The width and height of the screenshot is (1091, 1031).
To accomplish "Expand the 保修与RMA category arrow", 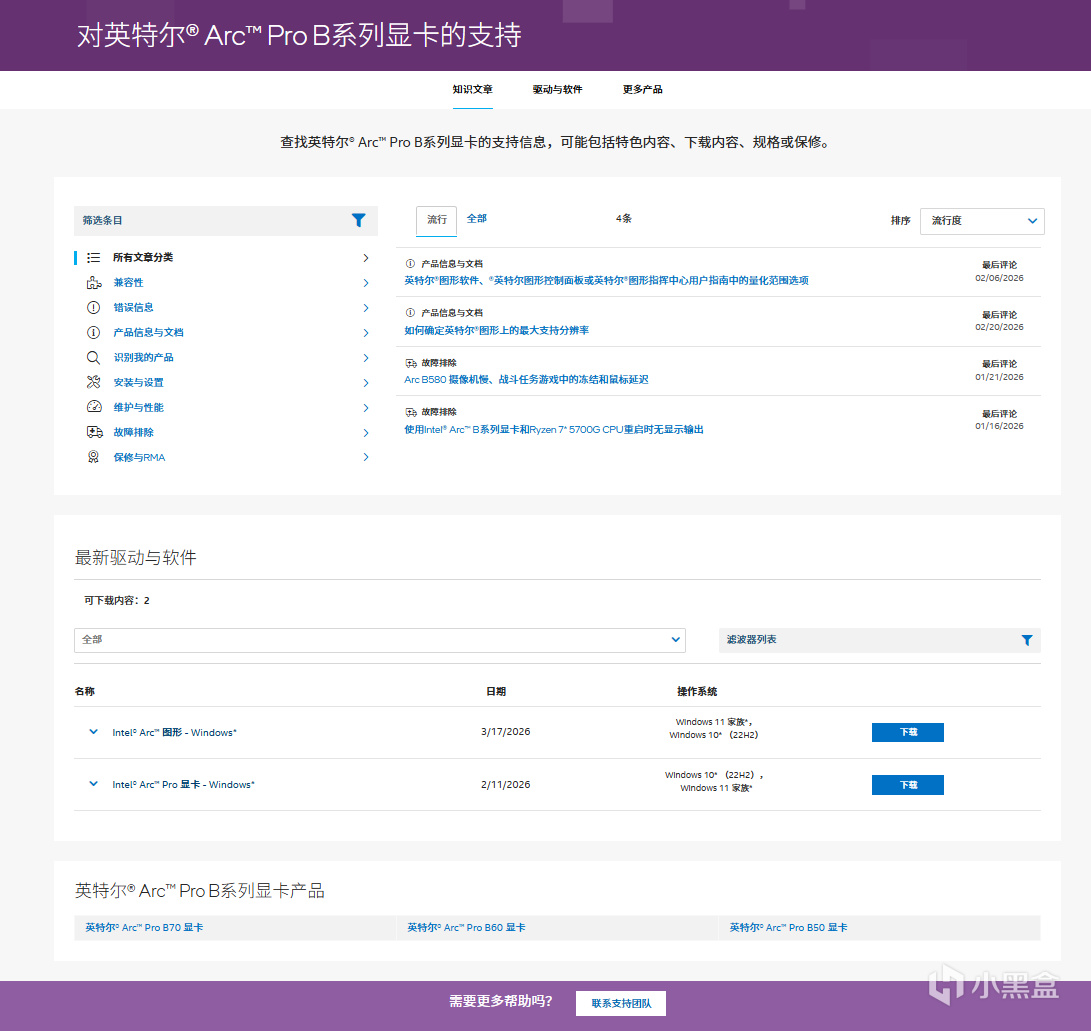I will [x=366, y=457].
